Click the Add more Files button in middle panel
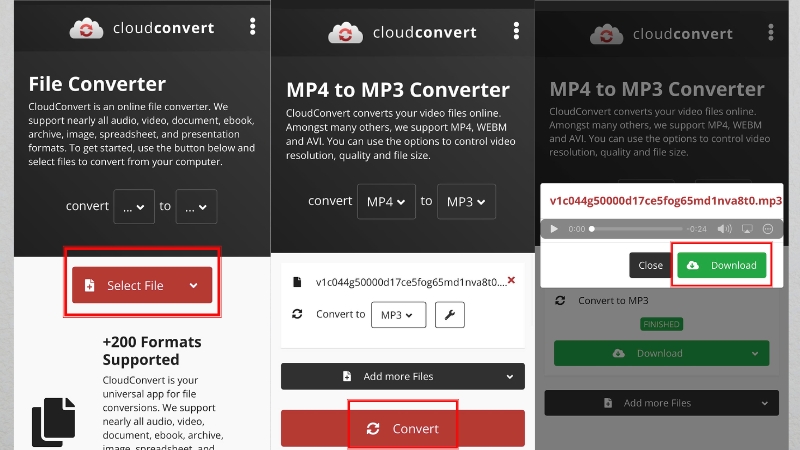This screenshot has width=800, height=450. (403, 377)
